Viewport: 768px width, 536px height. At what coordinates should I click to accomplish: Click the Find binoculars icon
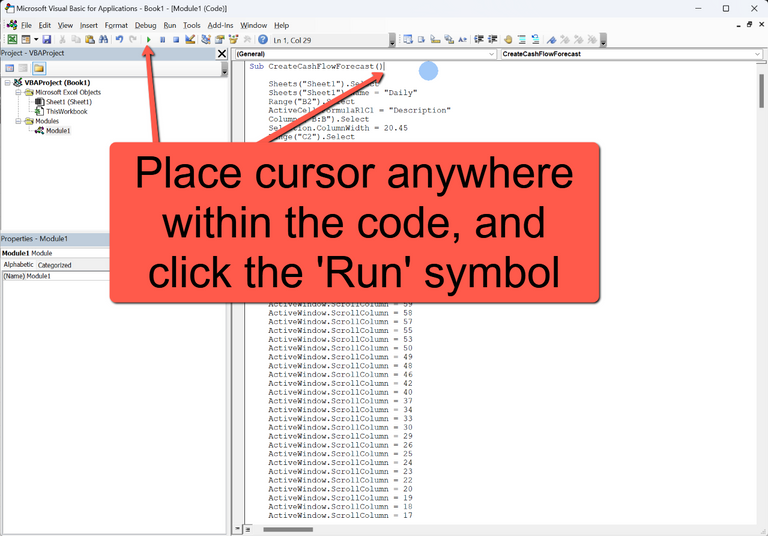(103, 40)
